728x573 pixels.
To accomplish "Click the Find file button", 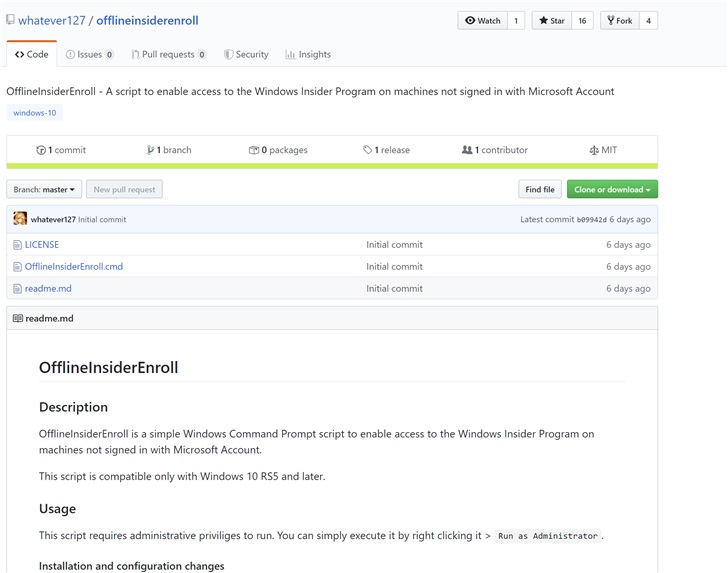I will pos(540,189).
